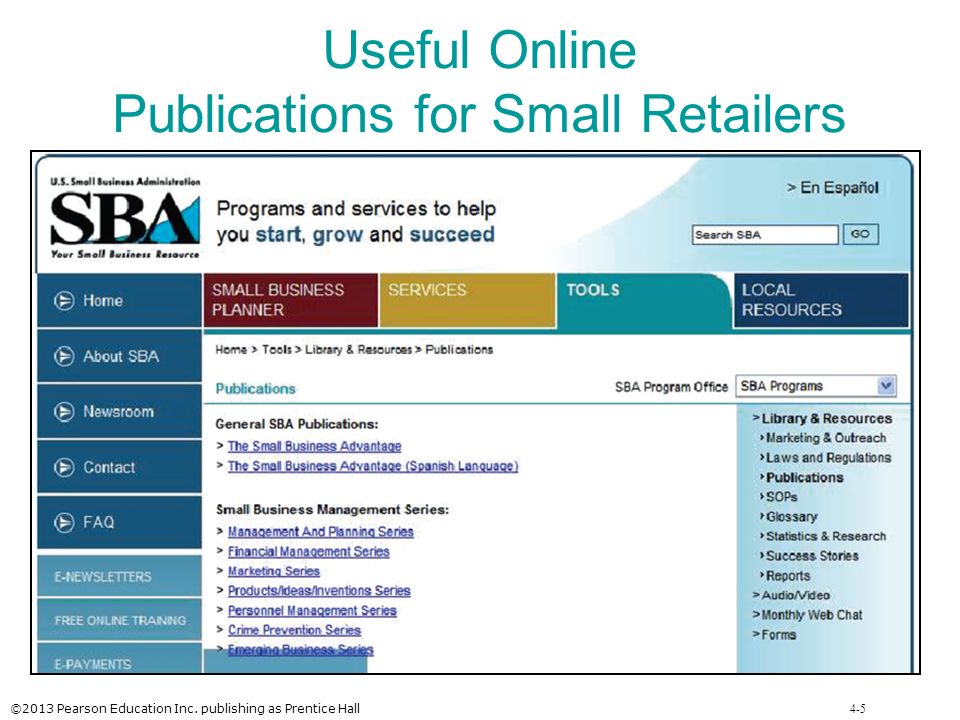This screenshot has width=960, height=720.
Task: Open Laws and Regulations in the right menu
Action: tap(828, 458)
